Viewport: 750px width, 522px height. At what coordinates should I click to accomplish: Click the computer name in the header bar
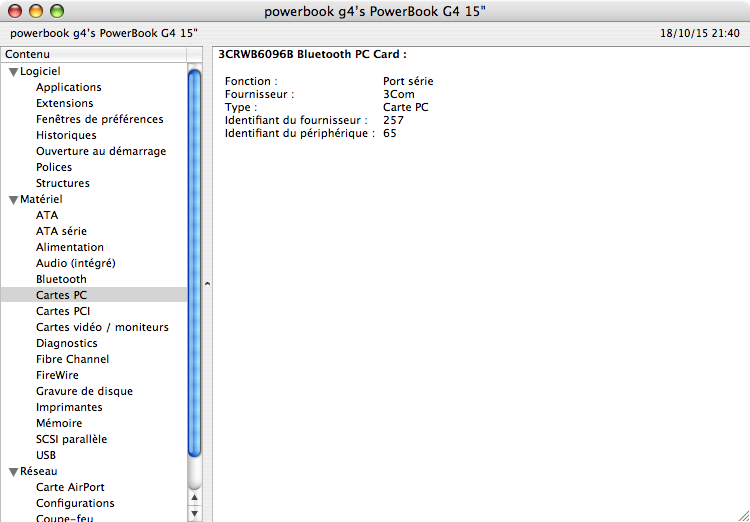pyautogui.click(x=104, y=33)
